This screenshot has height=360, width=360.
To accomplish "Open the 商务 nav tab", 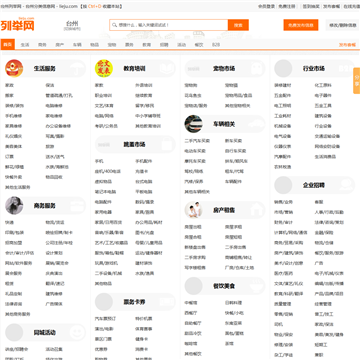I will tap(42, 45).
